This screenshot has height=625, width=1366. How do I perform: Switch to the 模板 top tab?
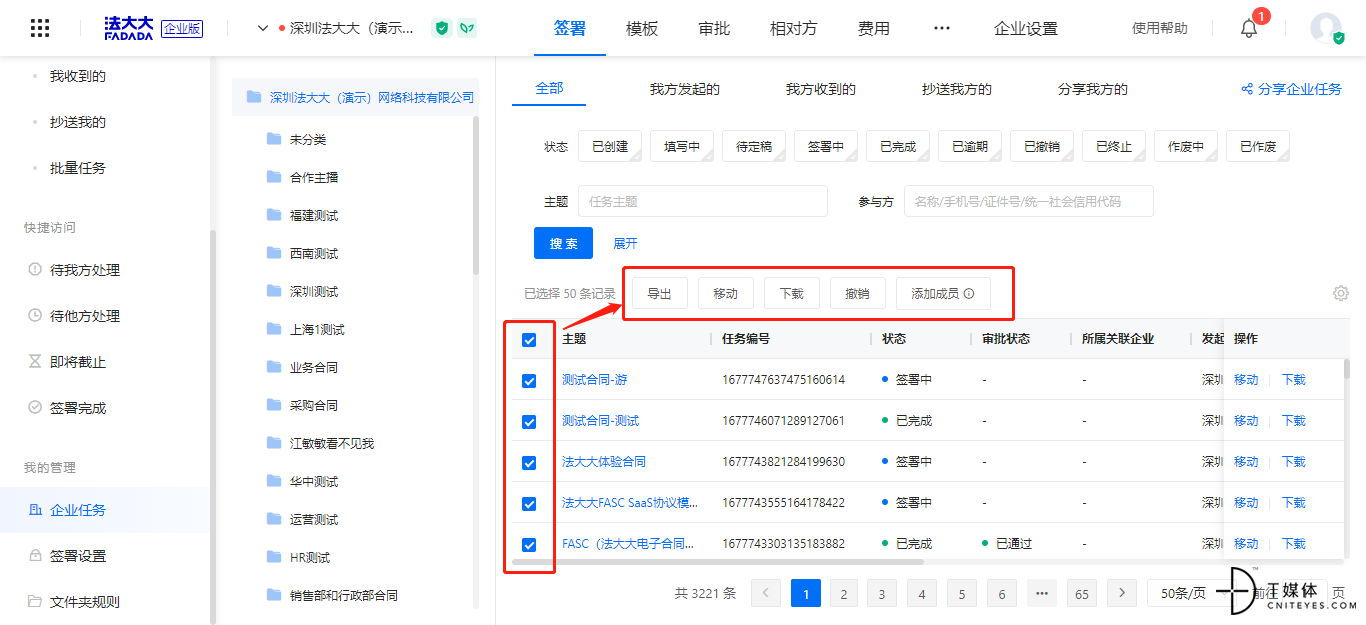pos(642,28)
